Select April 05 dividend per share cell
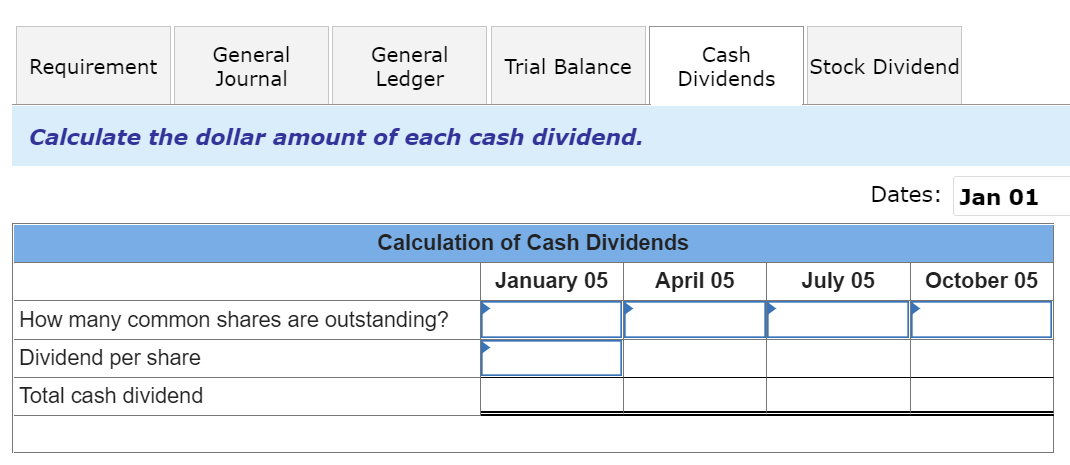 pyautogui.click(x=695, y=358)
